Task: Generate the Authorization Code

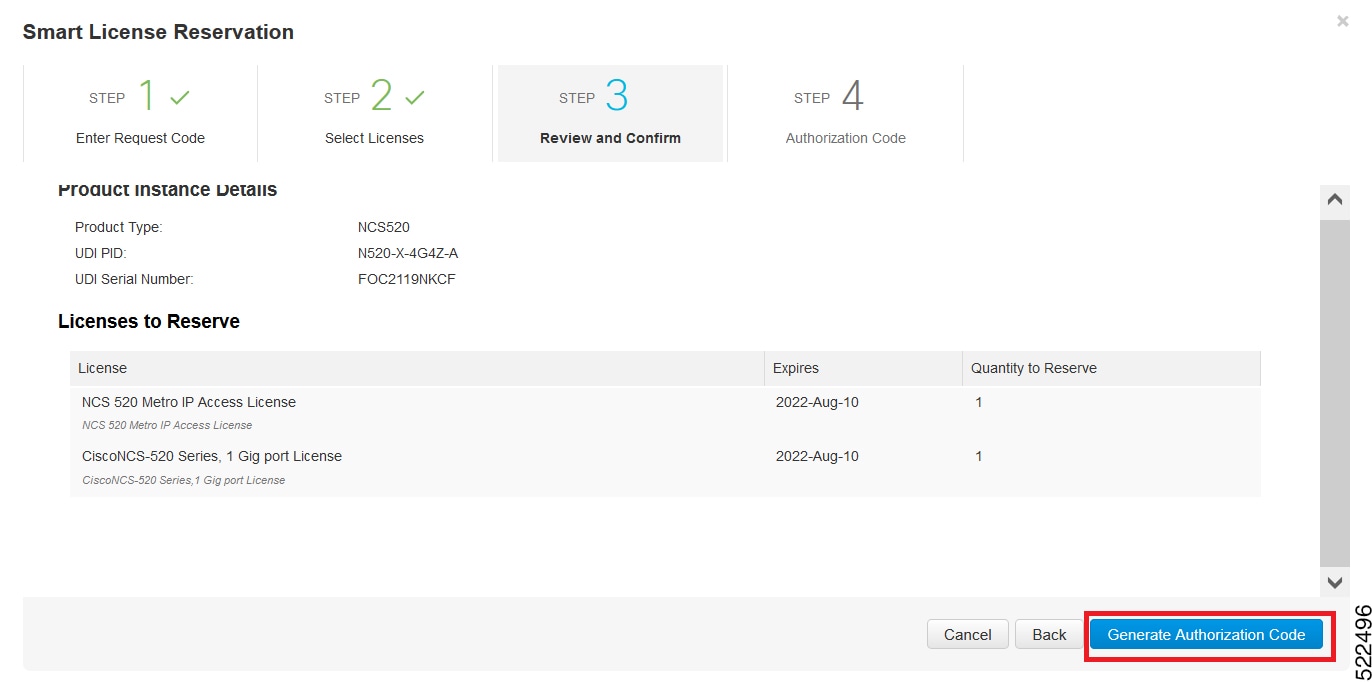Action: [x=1206, y=634]
